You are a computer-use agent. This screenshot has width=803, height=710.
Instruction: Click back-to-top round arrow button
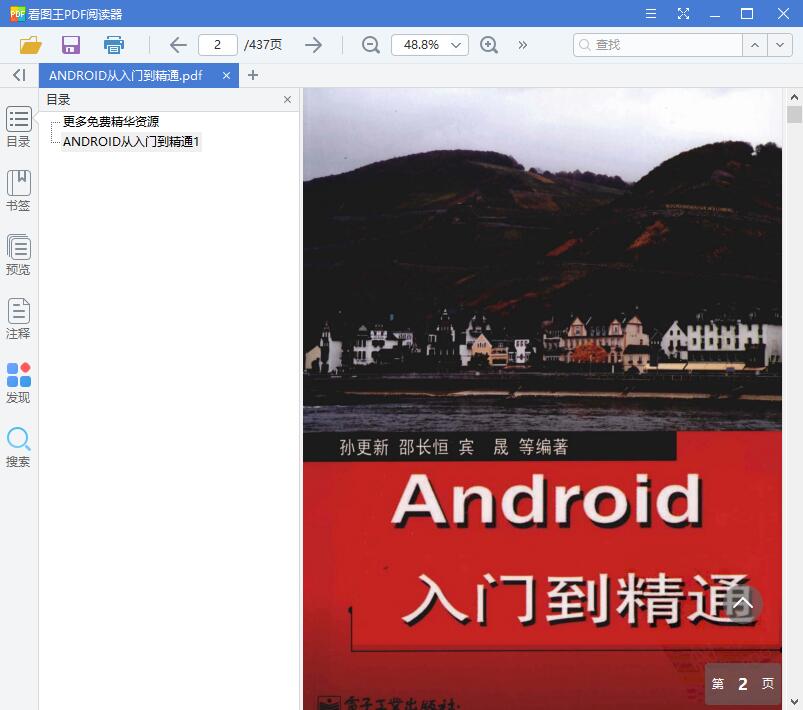click(743, 603)
